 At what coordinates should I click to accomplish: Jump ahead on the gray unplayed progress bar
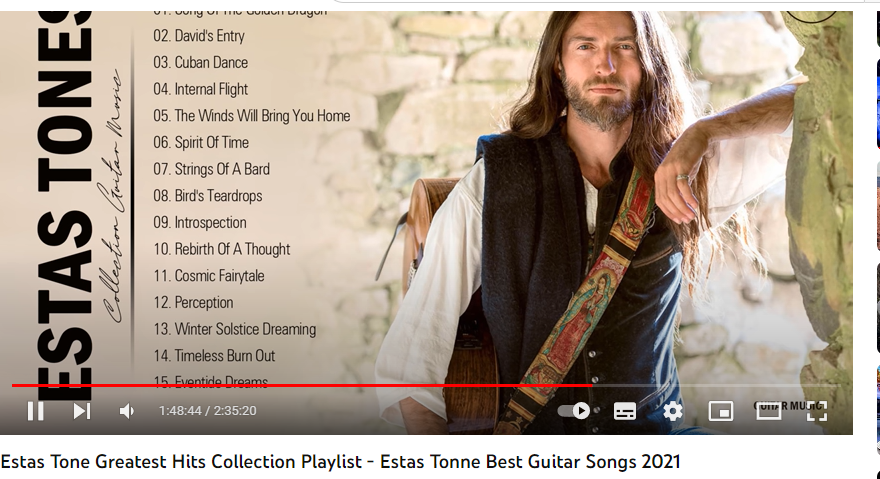716,386
